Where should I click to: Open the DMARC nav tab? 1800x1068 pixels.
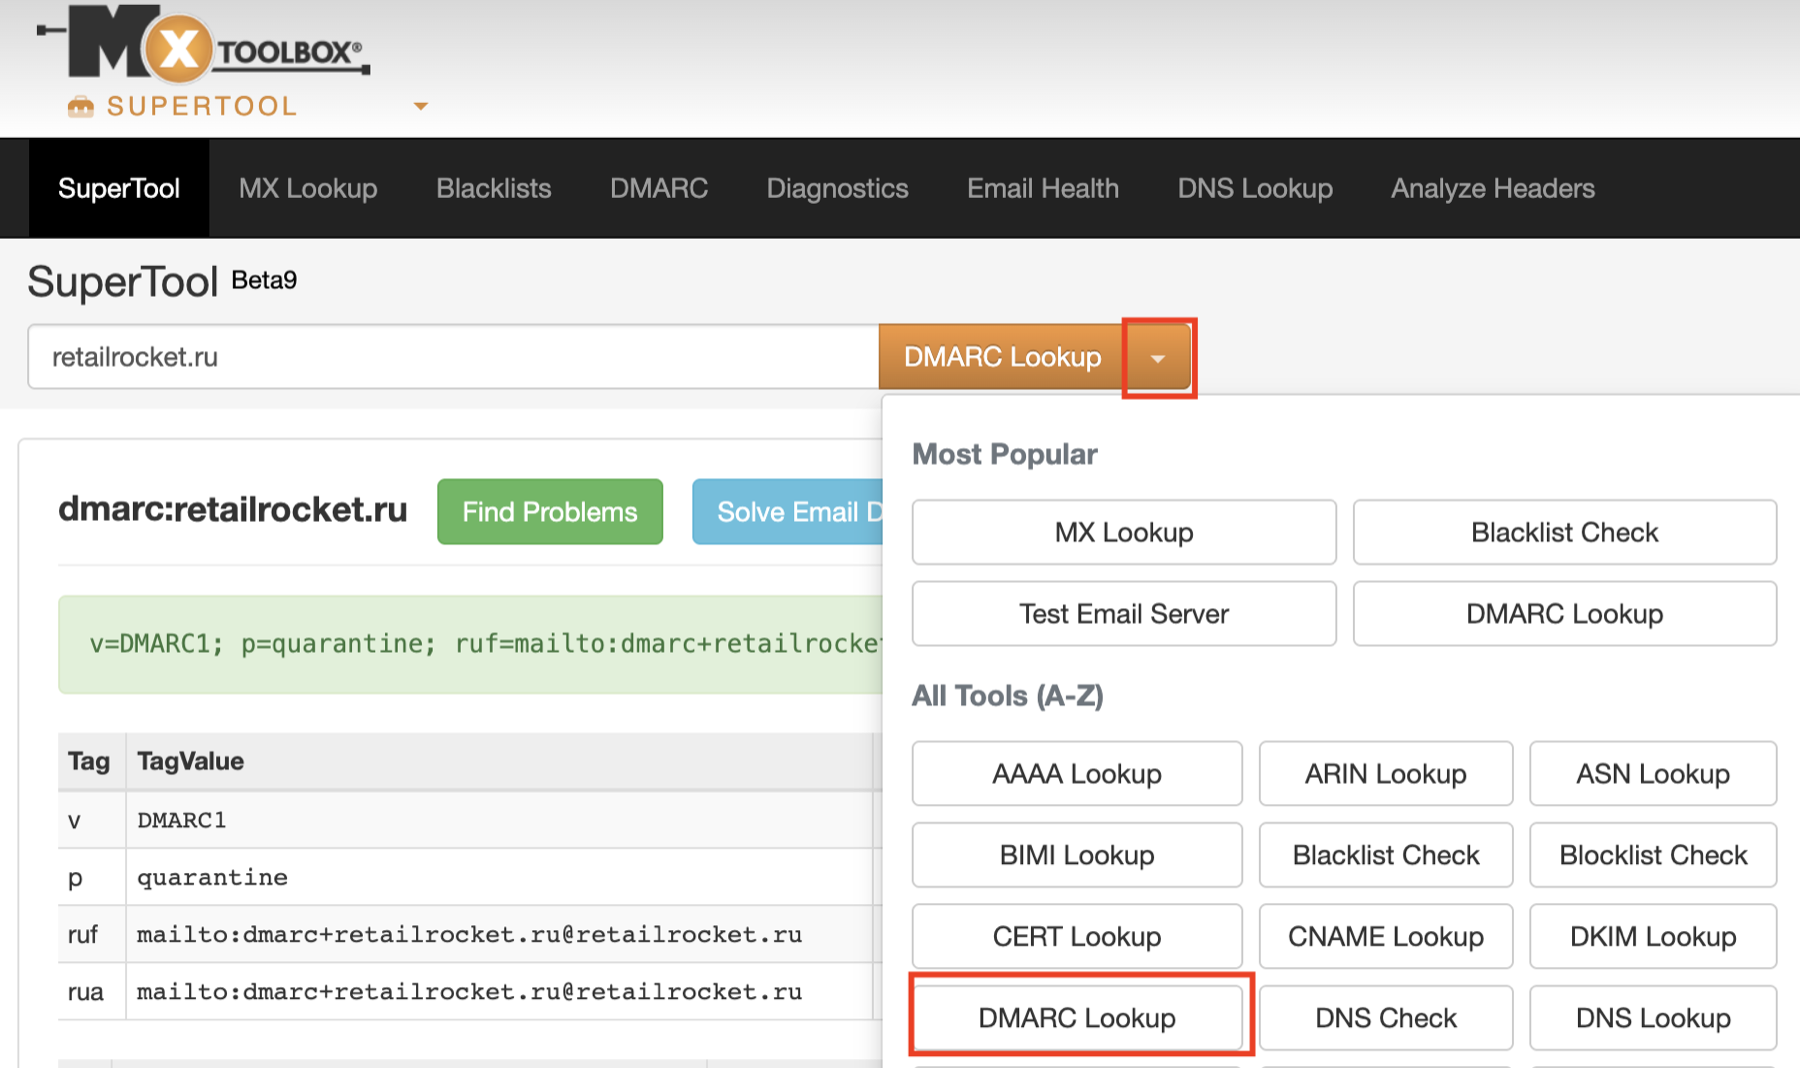pos(659,188)
